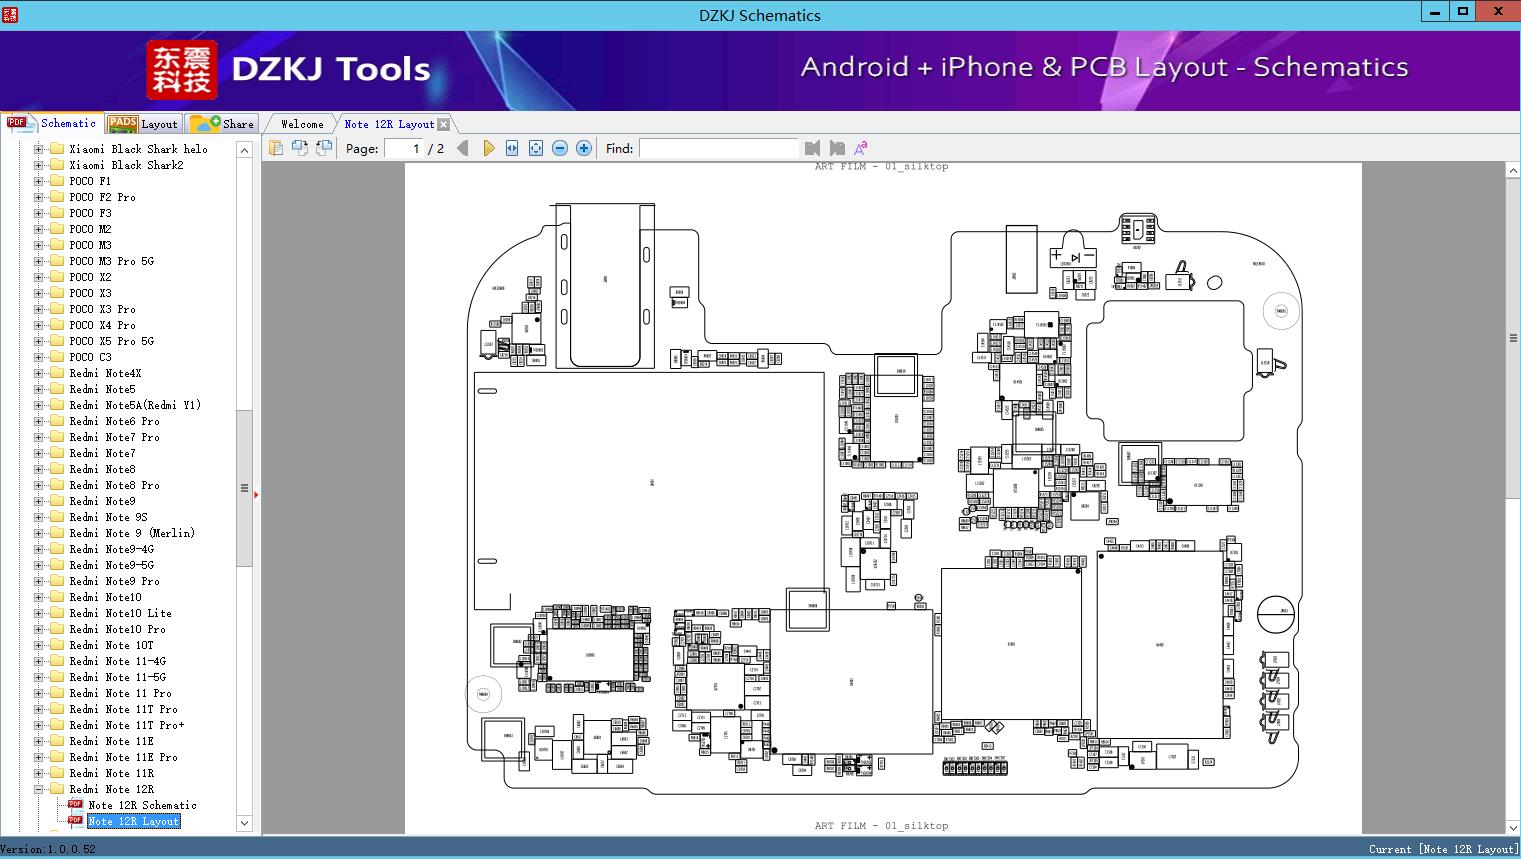Zoom in with the plus icon

(584, 148)
